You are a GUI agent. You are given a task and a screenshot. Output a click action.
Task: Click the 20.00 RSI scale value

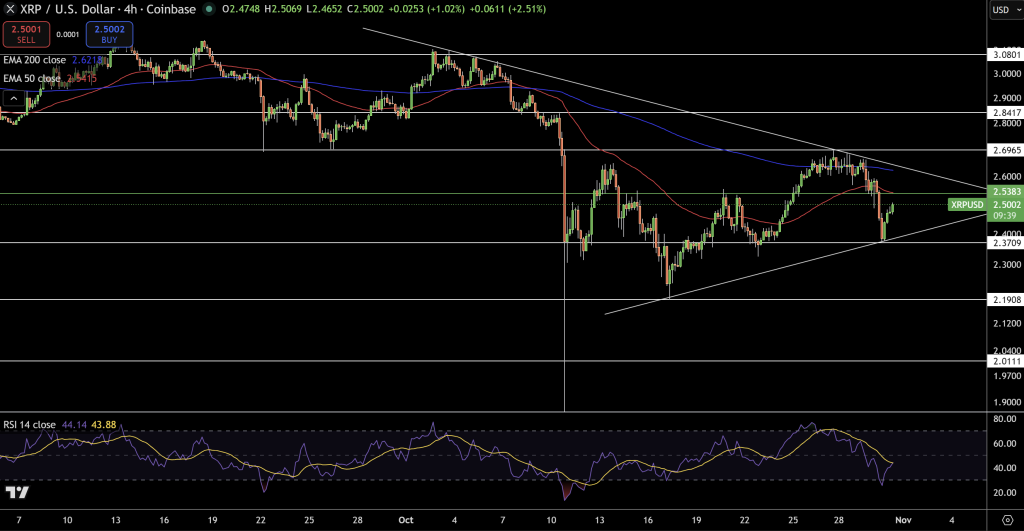(x=1004, y=492)
